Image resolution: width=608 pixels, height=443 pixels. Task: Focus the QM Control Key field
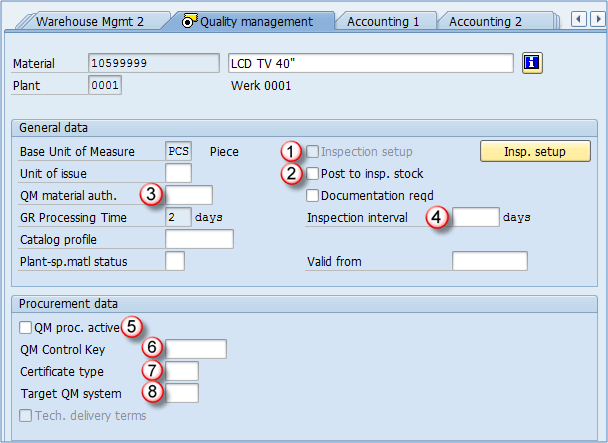(x=197, y=349)
